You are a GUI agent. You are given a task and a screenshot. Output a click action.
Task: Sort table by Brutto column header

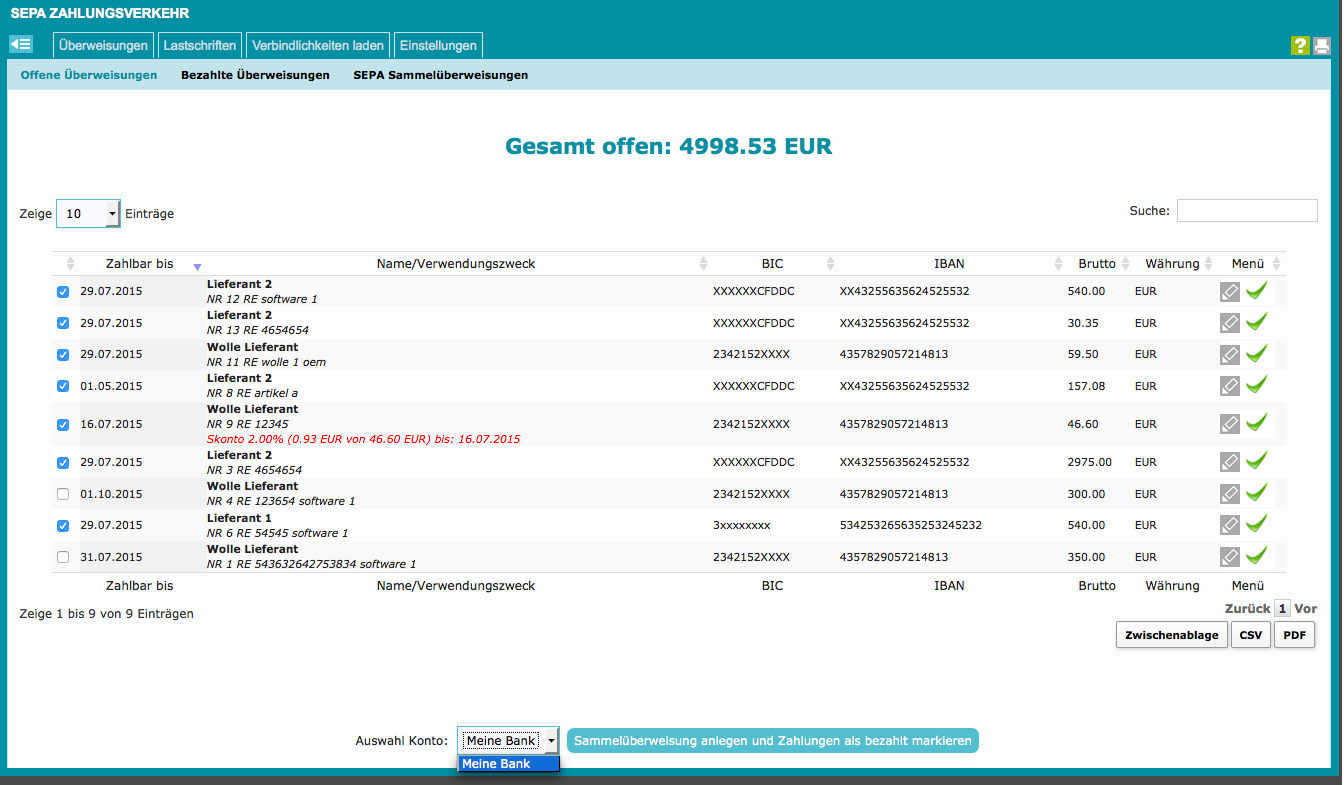point(1096,264)
